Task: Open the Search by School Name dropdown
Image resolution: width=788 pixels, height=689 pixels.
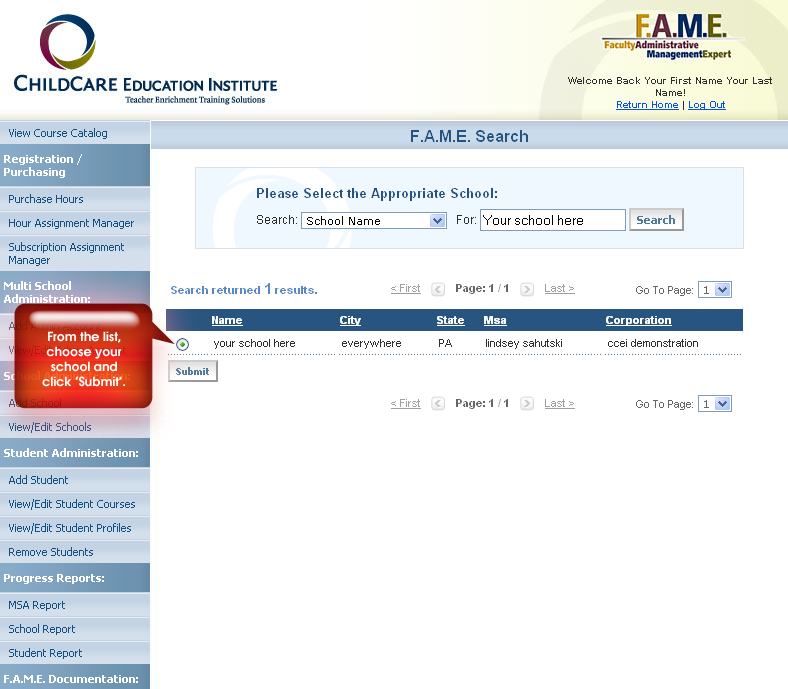Action: pos(373,221)
